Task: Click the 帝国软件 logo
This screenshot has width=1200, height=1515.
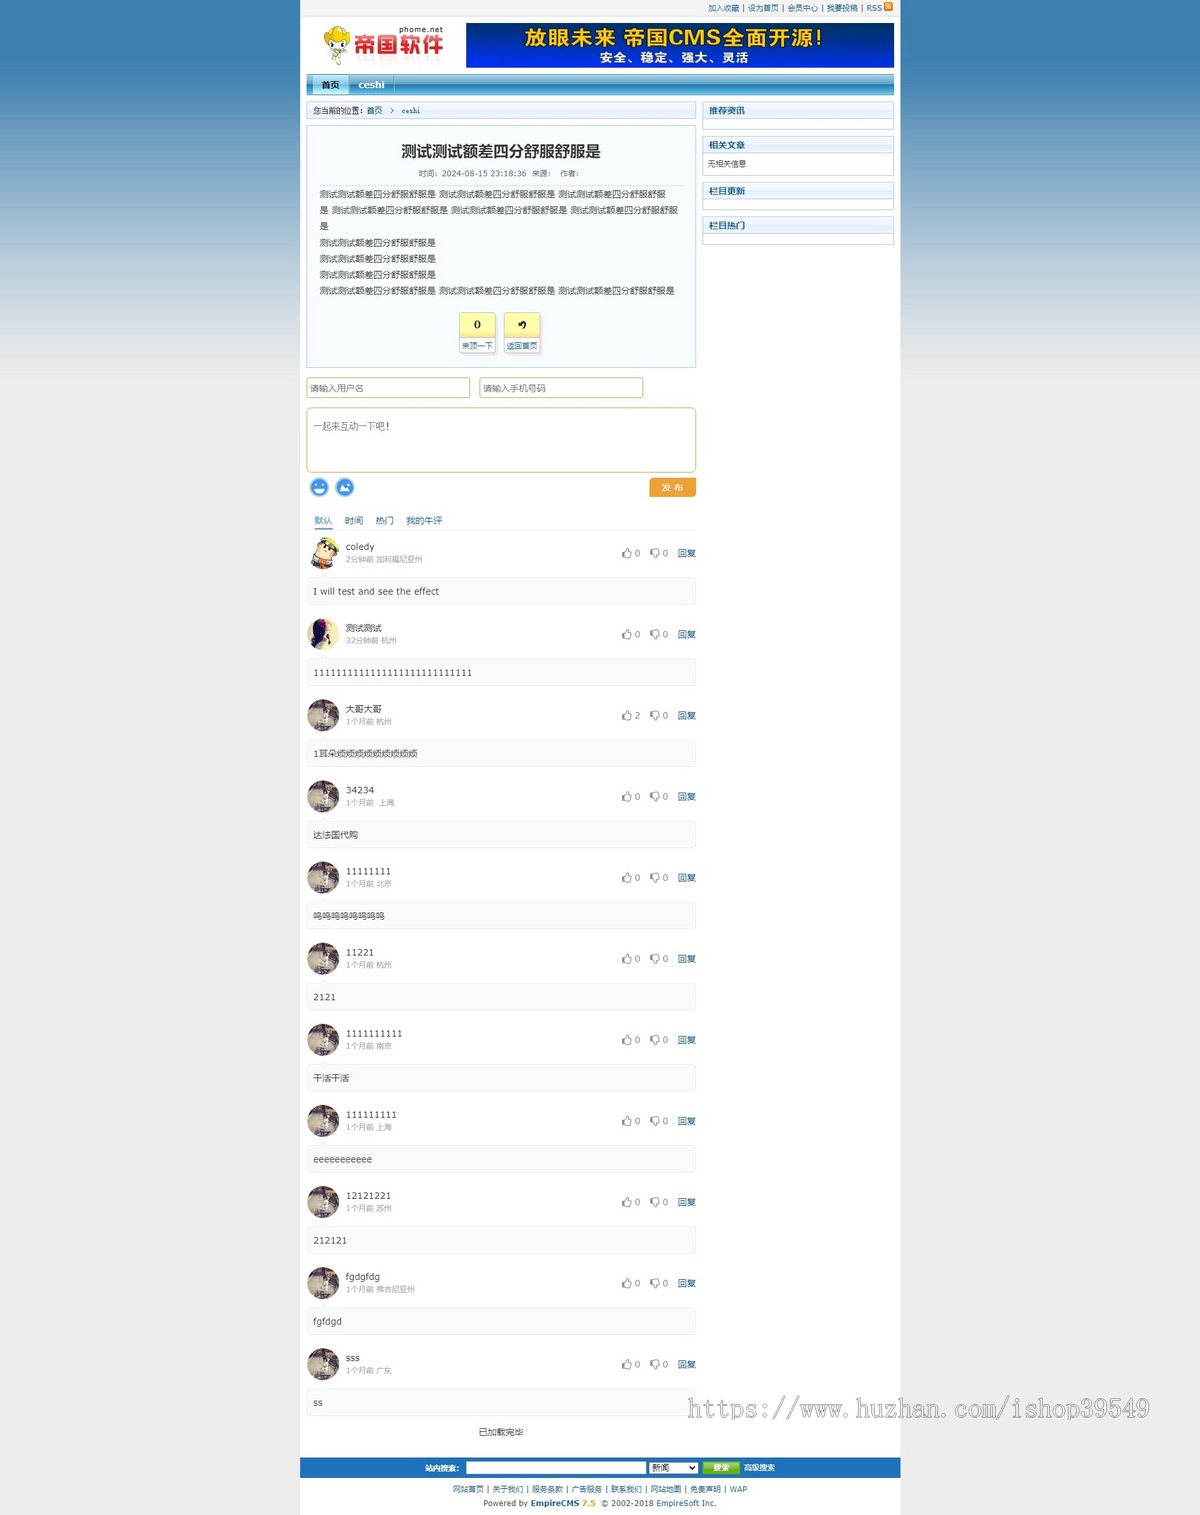Action: coord(383,45)
